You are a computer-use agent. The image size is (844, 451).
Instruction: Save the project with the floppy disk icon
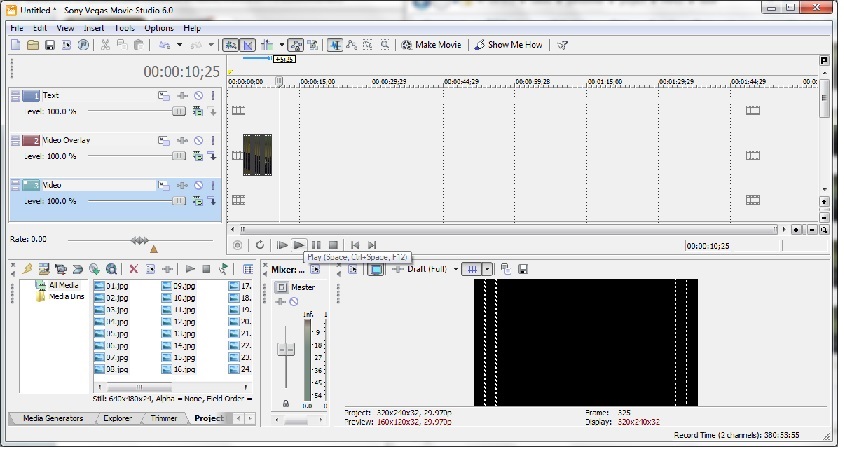pyautogui.click(x=50, y=45)
